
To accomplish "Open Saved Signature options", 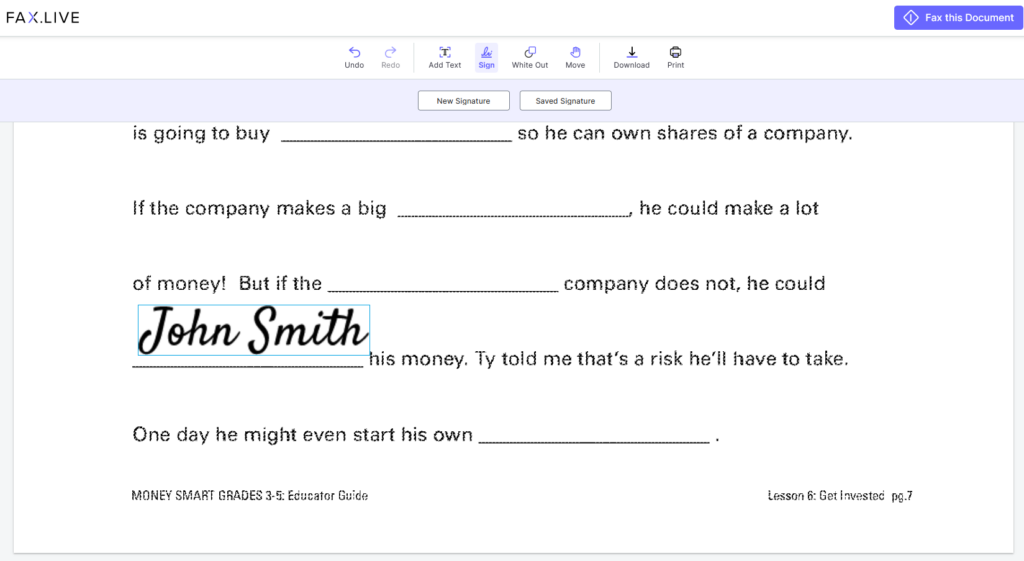I will tap(566, 101).
